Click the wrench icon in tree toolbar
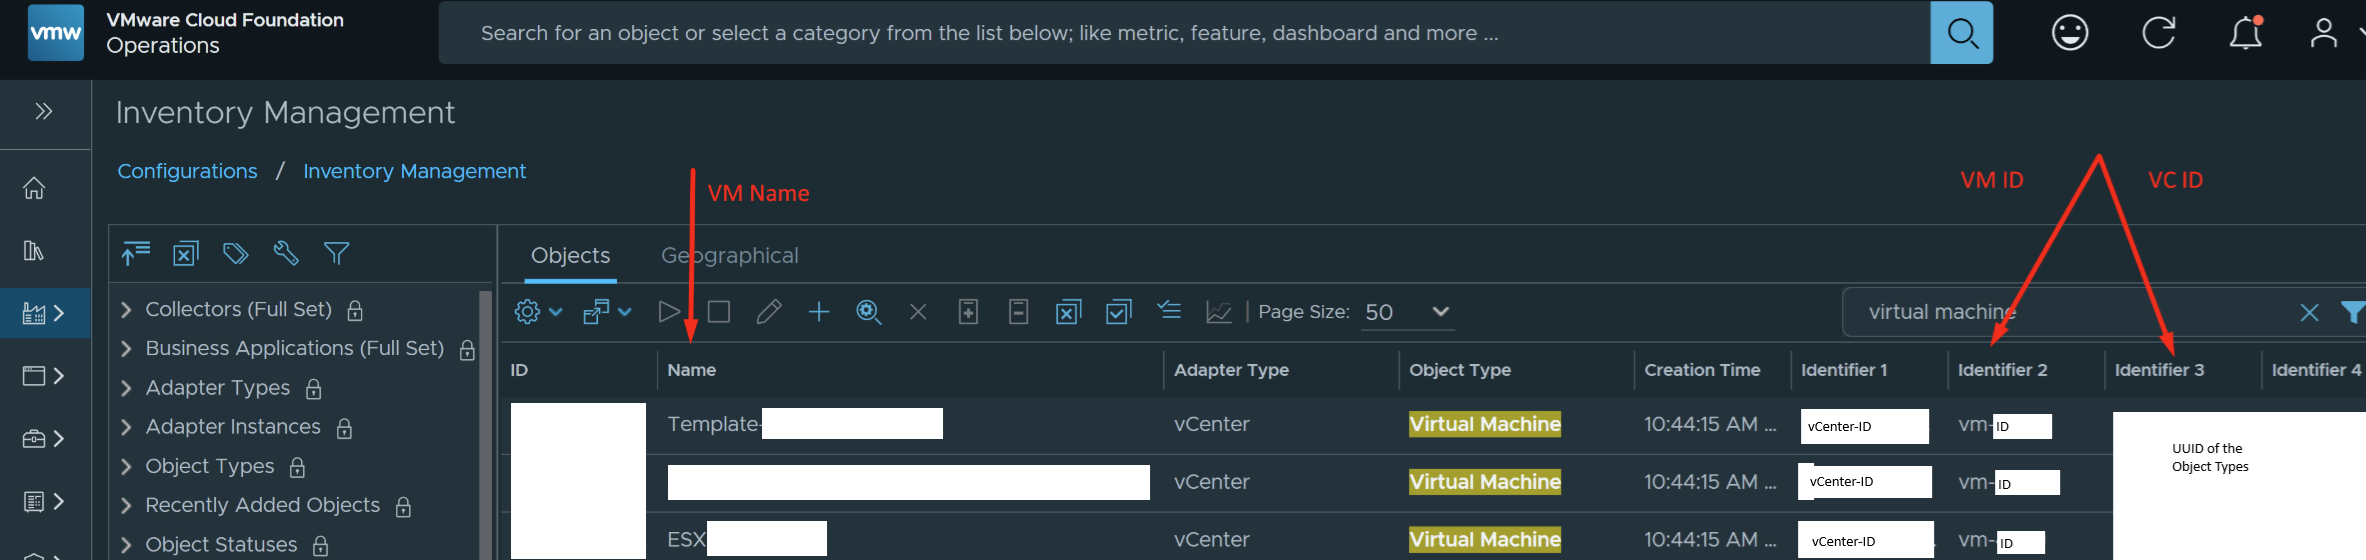This screenshot has height=560, width=2366. coord(286,254)
